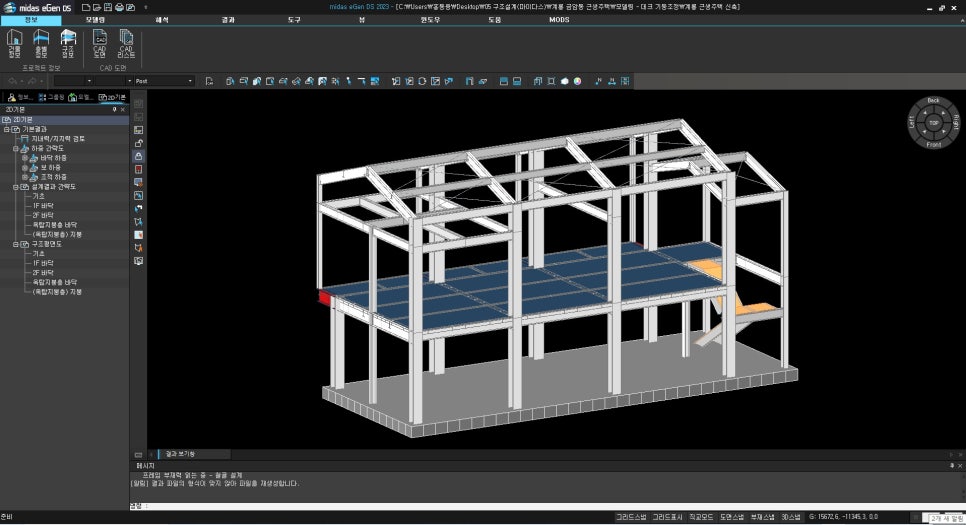
Task: Collapse the 구조평면도 tree node
Action: pos(16,244)
